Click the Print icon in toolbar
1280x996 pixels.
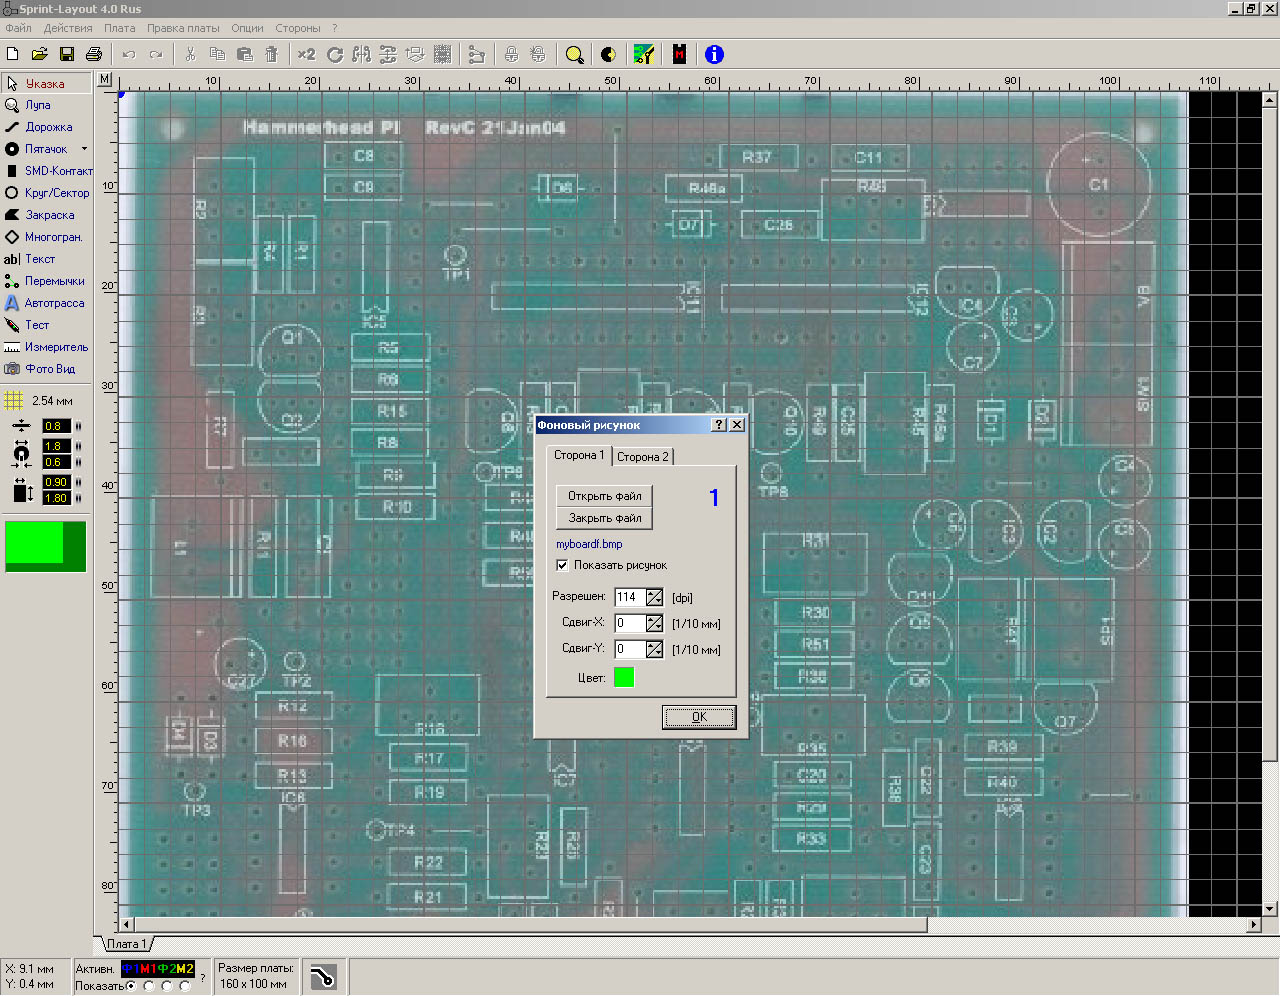[x=94, y=54]
